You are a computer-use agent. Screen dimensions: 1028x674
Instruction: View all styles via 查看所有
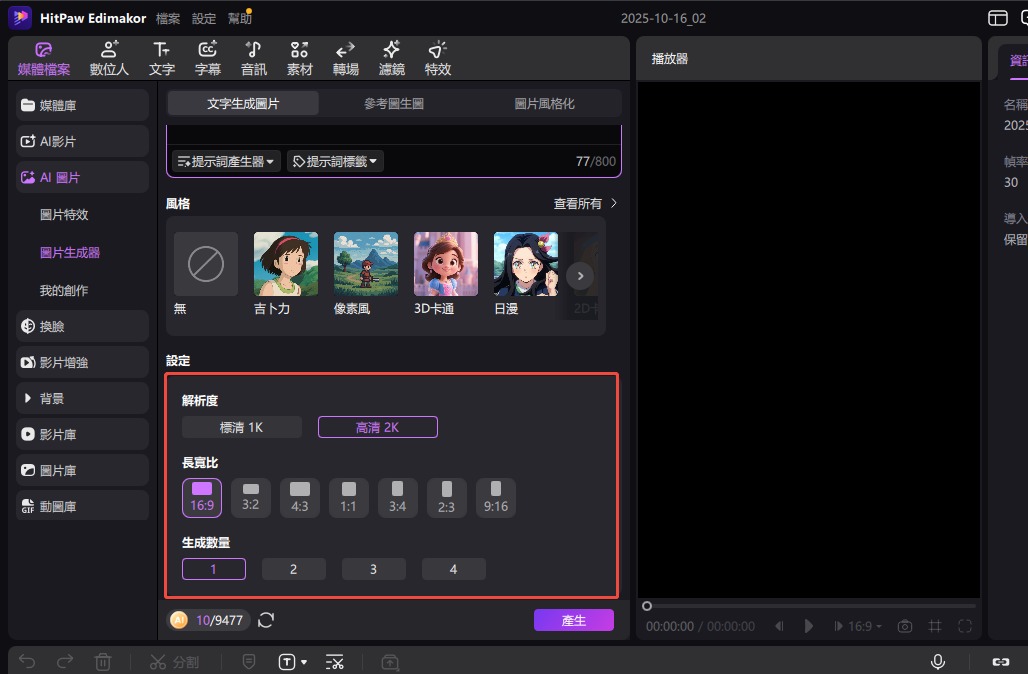pos(586,203)
